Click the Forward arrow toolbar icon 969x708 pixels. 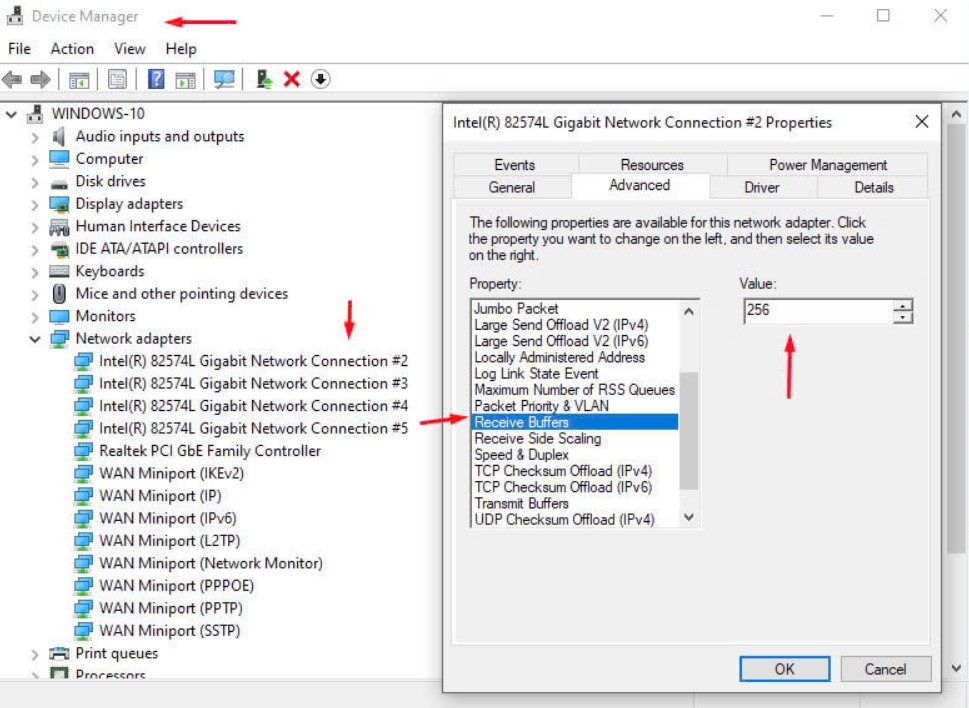tap(40, 79)
